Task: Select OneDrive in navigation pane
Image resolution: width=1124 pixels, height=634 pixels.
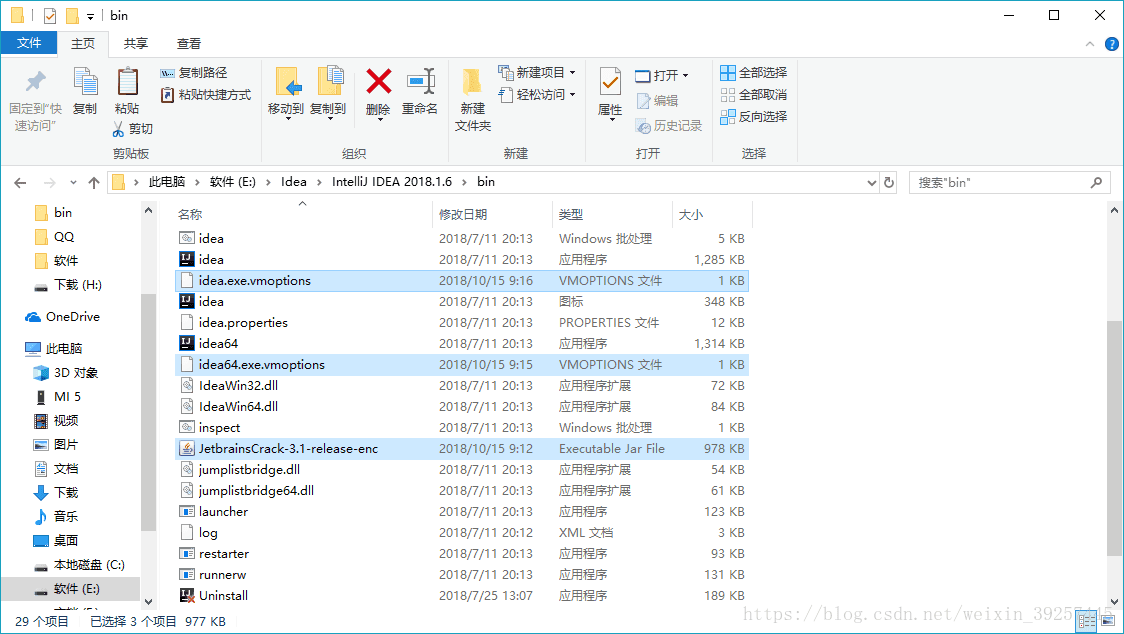Action: [x=62, y=317]
